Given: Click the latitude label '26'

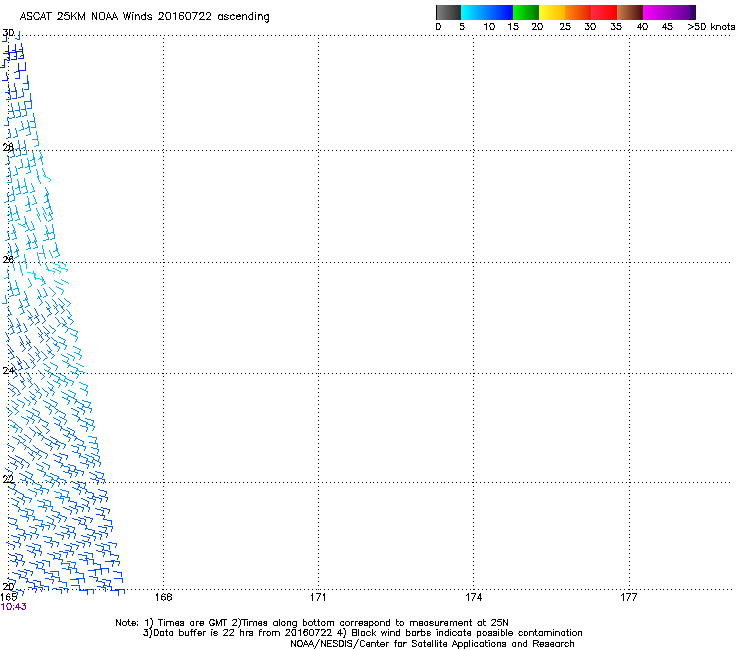Looking at the screenshot, I should 8,259.
